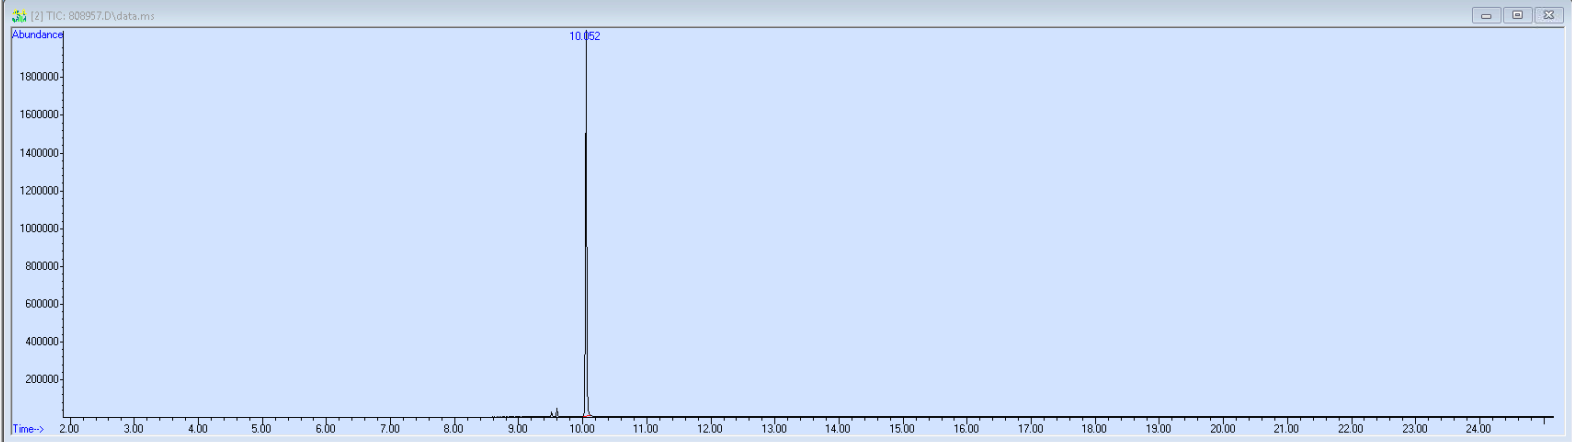Click the 12.00 time axis label
Viewport: 1572px width, 442px height.
click(709, 429)
